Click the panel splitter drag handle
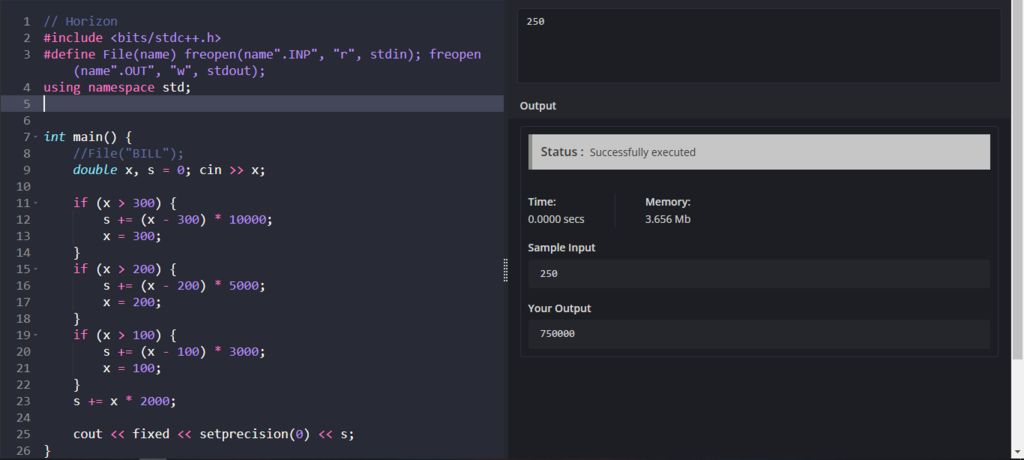Viewport: 1024px width, 460px height. pyautogui.click(x=505, y=270)
